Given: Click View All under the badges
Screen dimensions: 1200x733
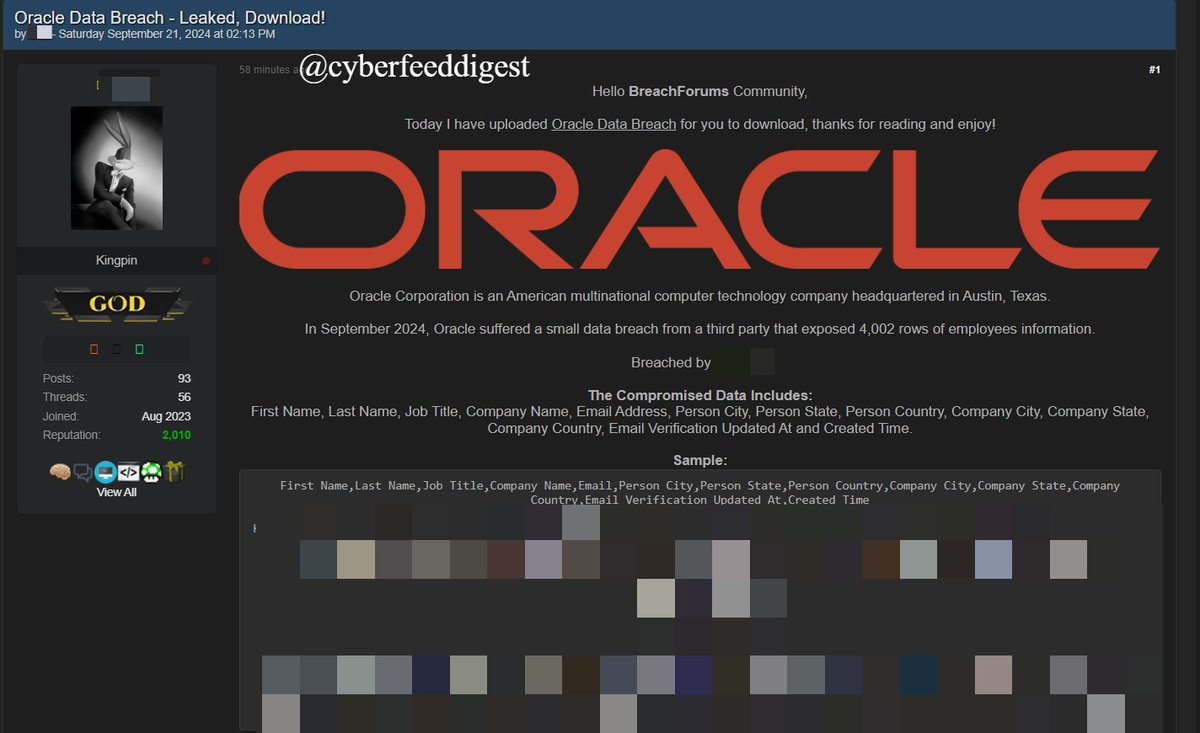Looking at the screenshot, I should [x=117, y=491].
